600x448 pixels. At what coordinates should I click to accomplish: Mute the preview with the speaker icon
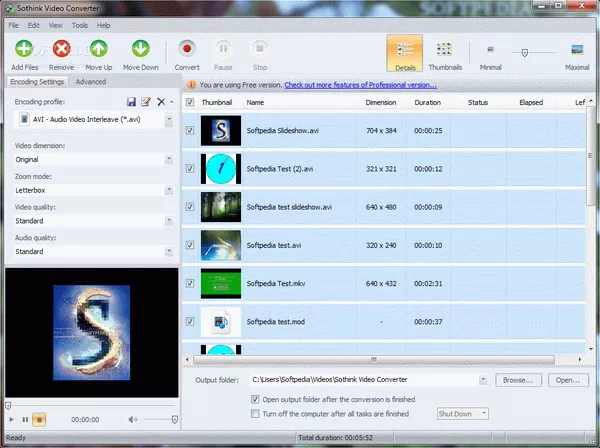click(133, 420)
